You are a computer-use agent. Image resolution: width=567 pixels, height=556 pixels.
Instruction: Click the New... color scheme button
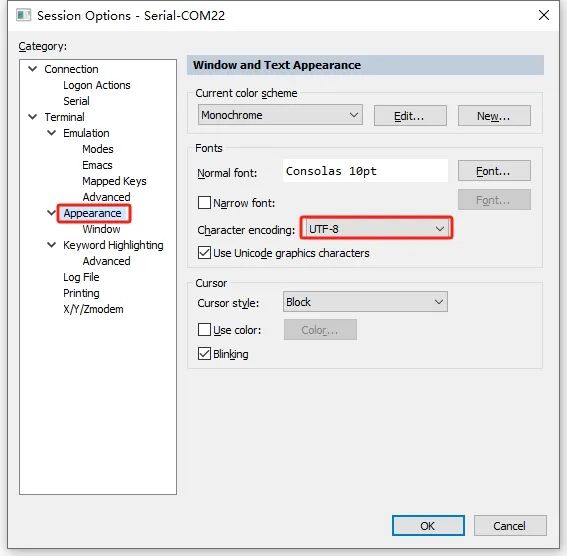tap(494, 116)
